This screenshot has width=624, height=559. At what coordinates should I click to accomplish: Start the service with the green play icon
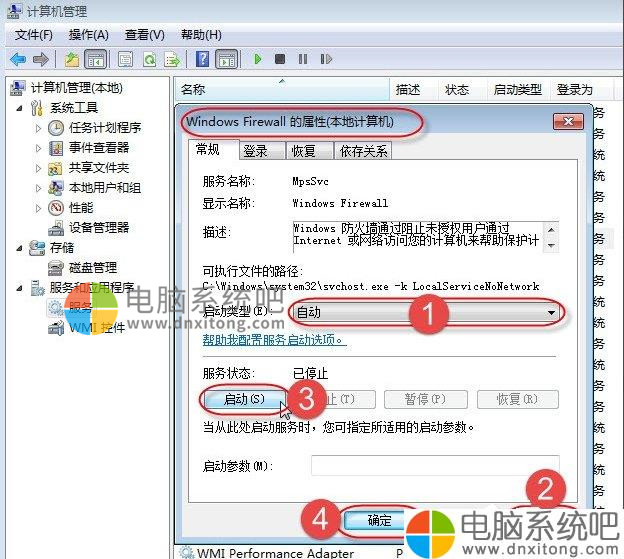258,59
